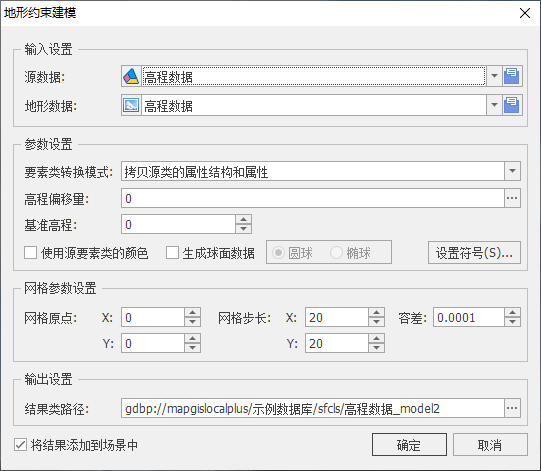Click ellipsis button beside elevation offset
The height and width of the screenshot is (471, 541).
pyautogui.click(x=512, y=198)
